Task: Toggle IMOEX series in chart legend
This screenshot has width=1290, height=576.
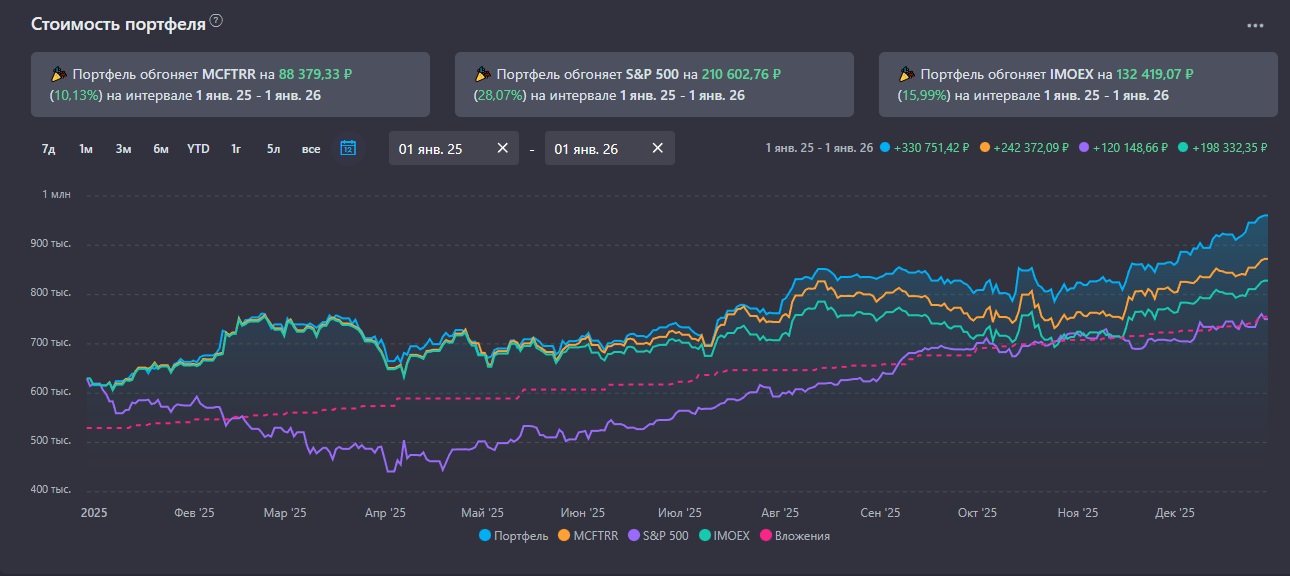Action: [x=731, y=535]
